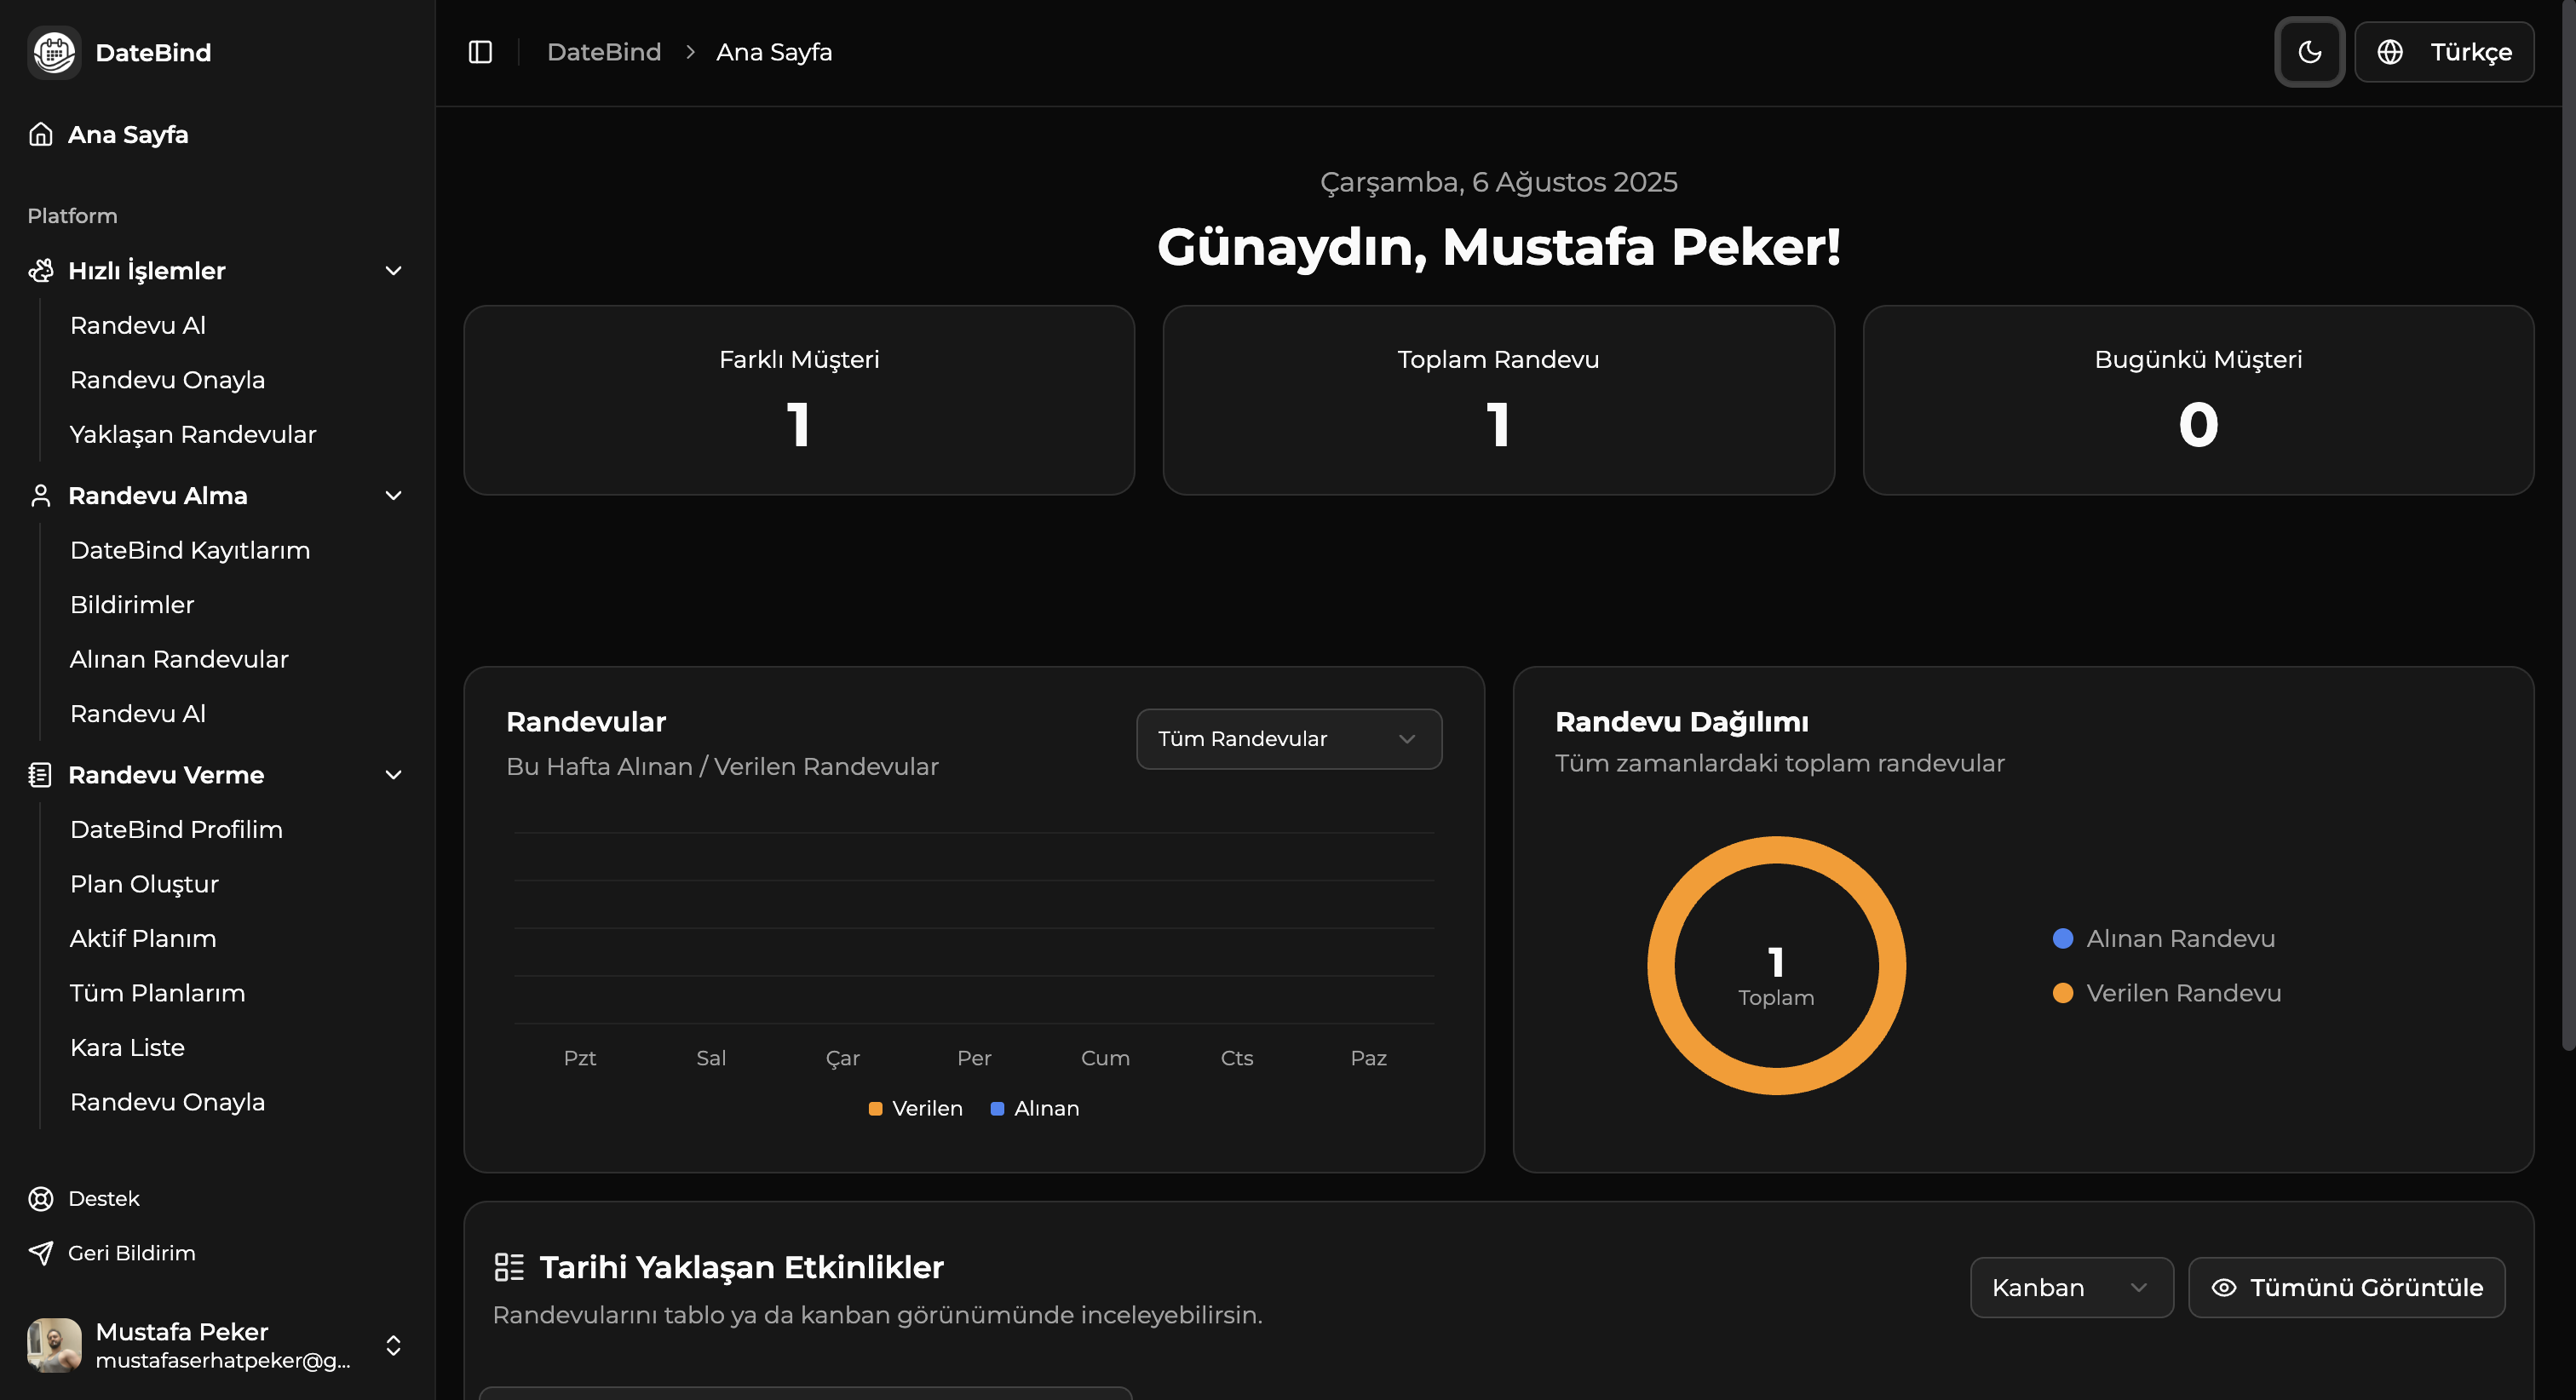Open DateBind Kayıtlarım menu item
Screen dimensions: 2576x1400
(190, 550)
